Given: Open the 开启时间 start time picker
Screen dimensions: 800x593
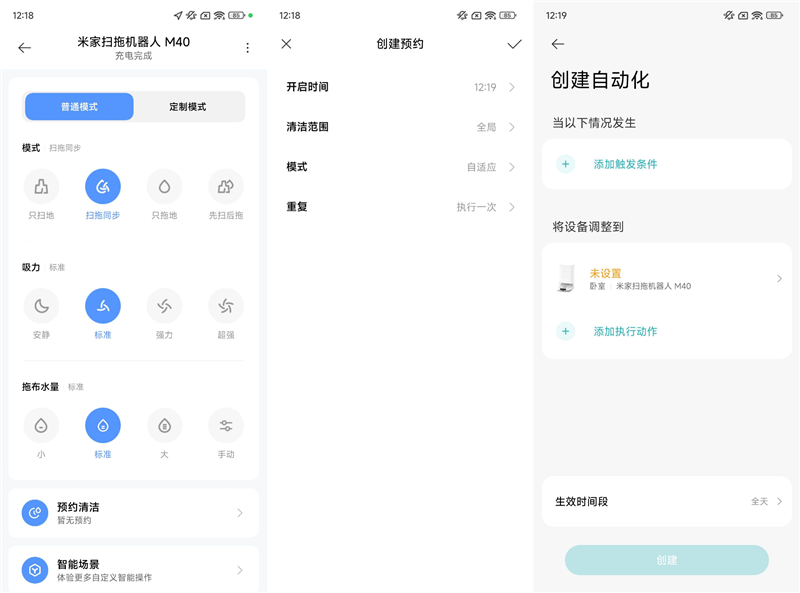Looking at the screenshot, I should pos(400,87).
